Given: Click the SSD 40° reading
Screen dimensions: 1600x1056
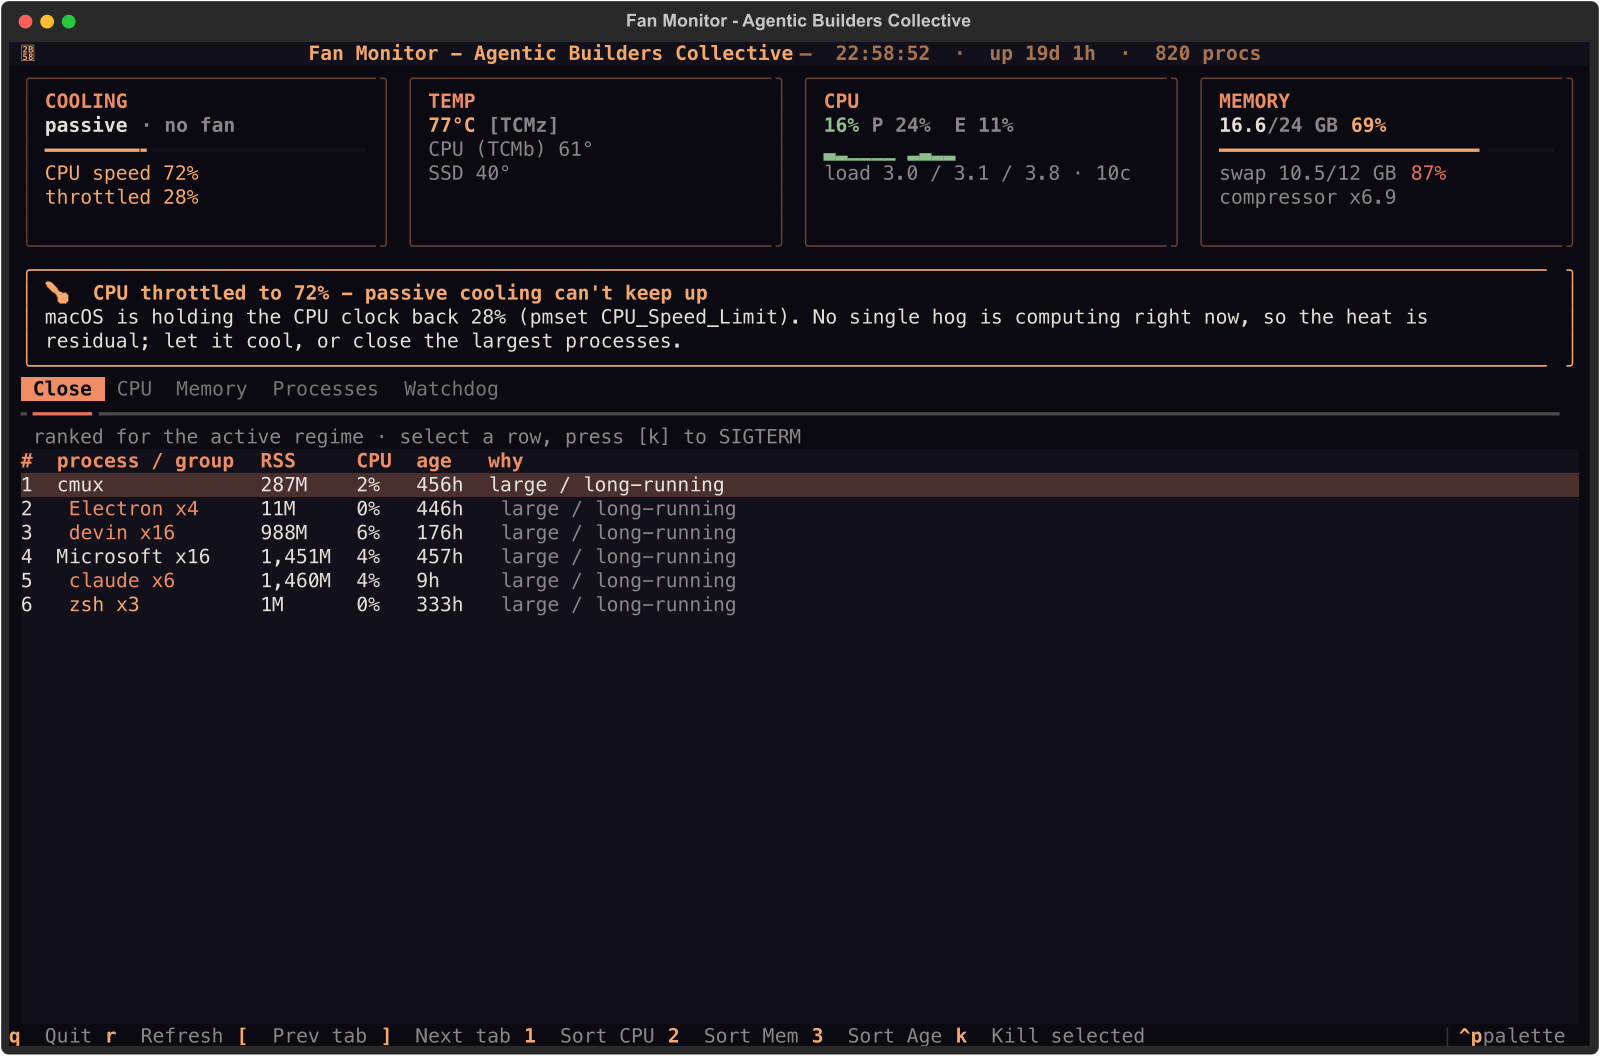Looking at the screenshot, I should coord(469,173).
